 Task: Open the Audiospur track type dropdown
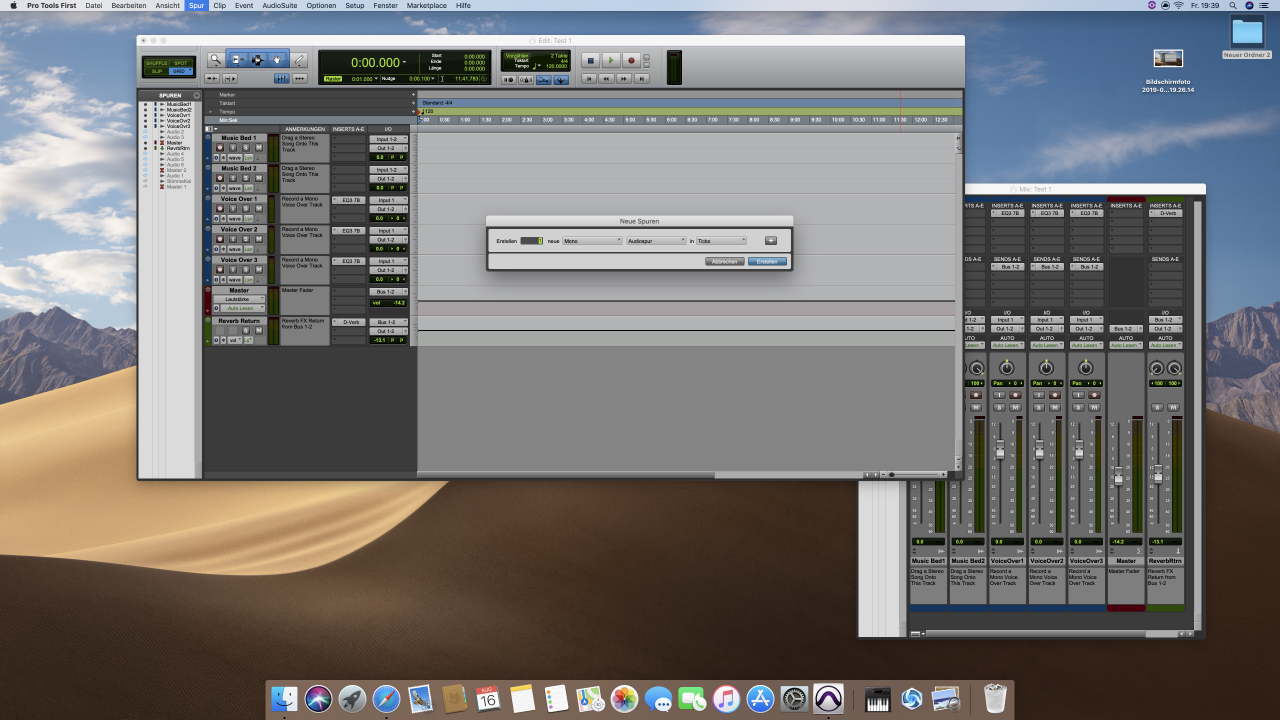[656, 241]
